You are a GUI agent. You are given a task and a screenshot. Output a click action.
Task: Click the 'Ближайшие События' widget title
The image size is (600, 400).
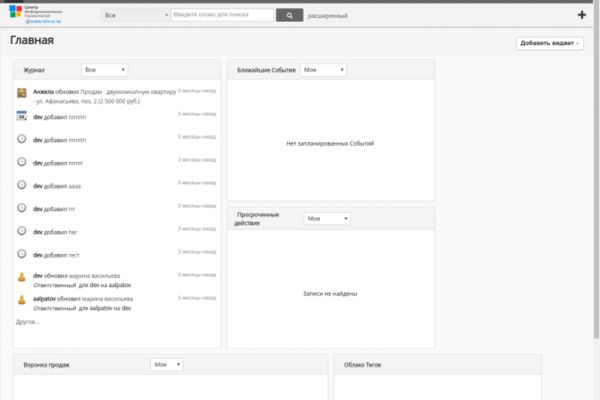(266, 70)
